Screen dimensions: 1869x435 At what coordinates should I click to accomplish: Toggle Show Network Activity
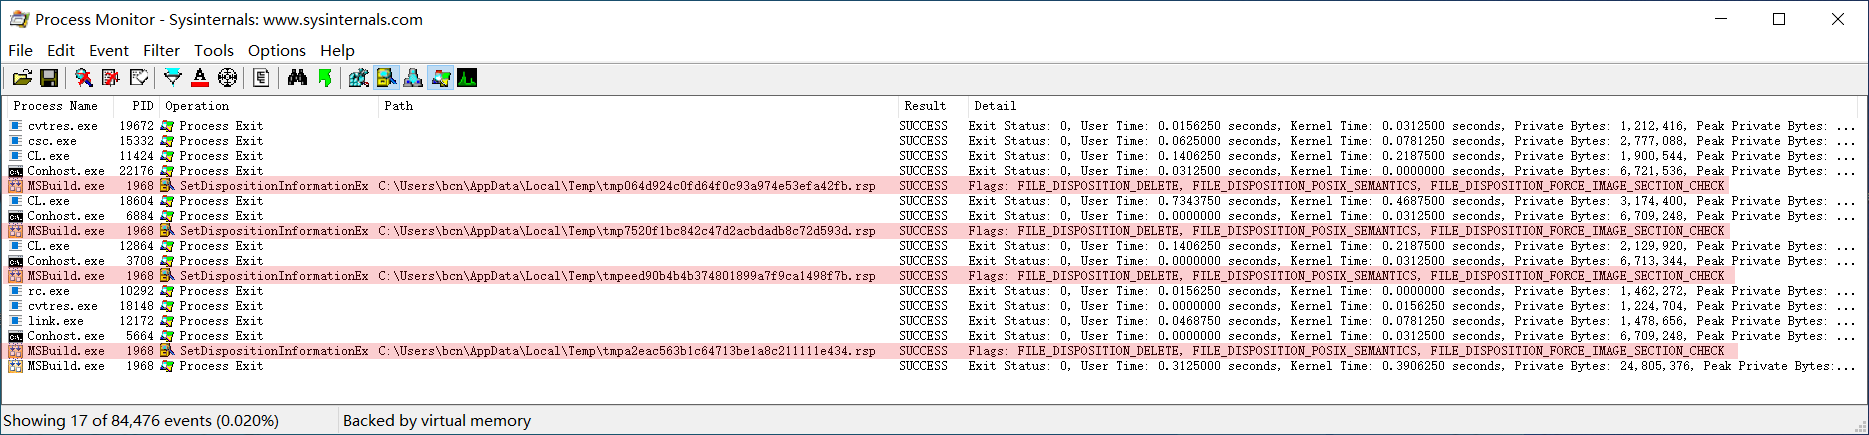point(413,78)
